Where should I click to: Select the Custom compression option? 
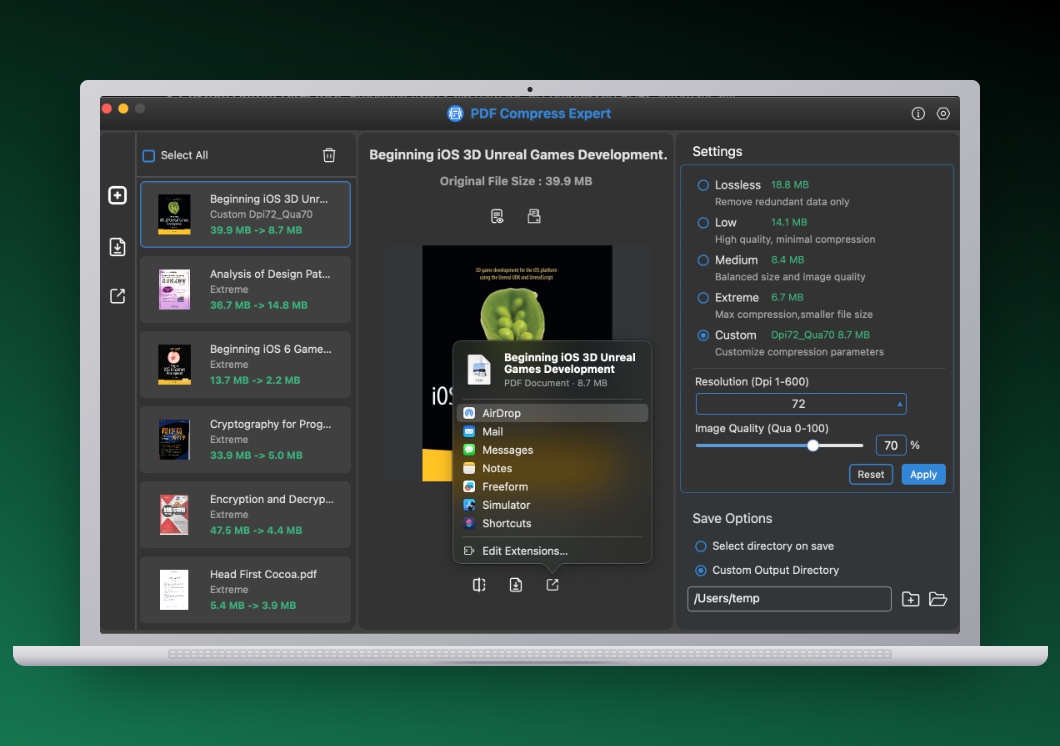pos(703,335)
